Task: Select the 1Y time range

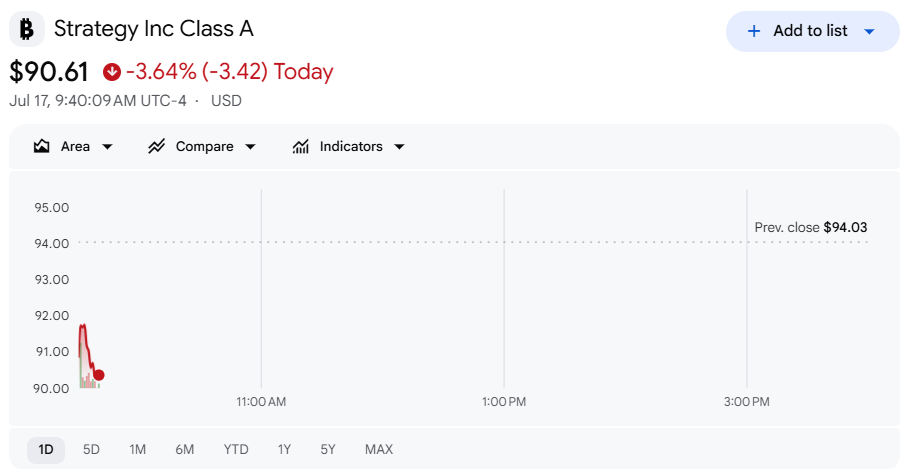Action: (284, 449)
